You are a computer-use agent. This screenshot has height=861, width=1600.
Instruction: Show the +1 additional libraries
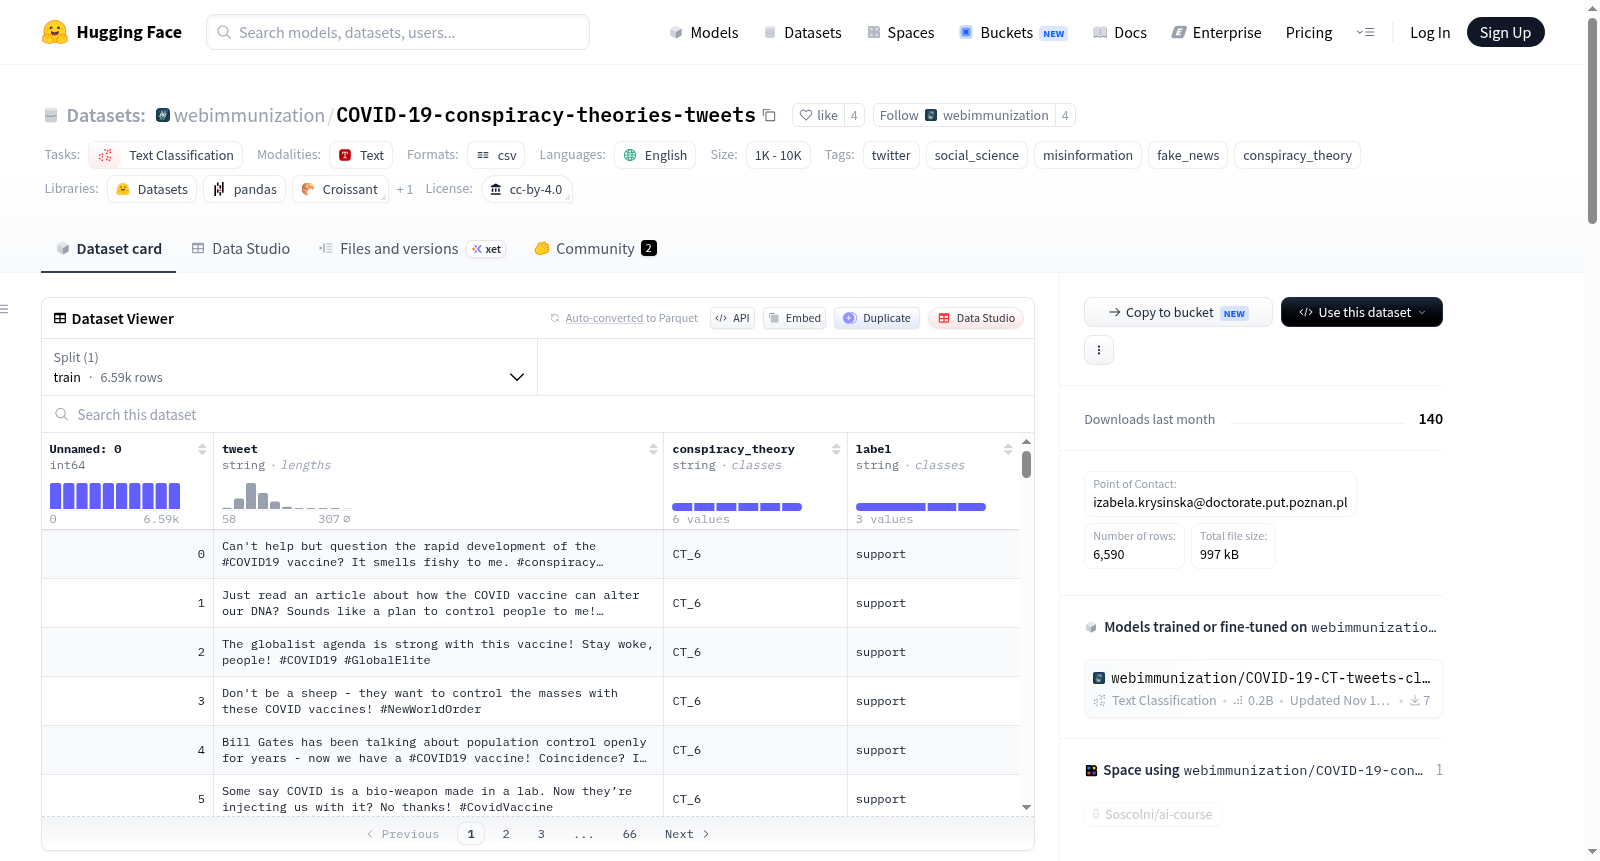click(x=405, y=190)
